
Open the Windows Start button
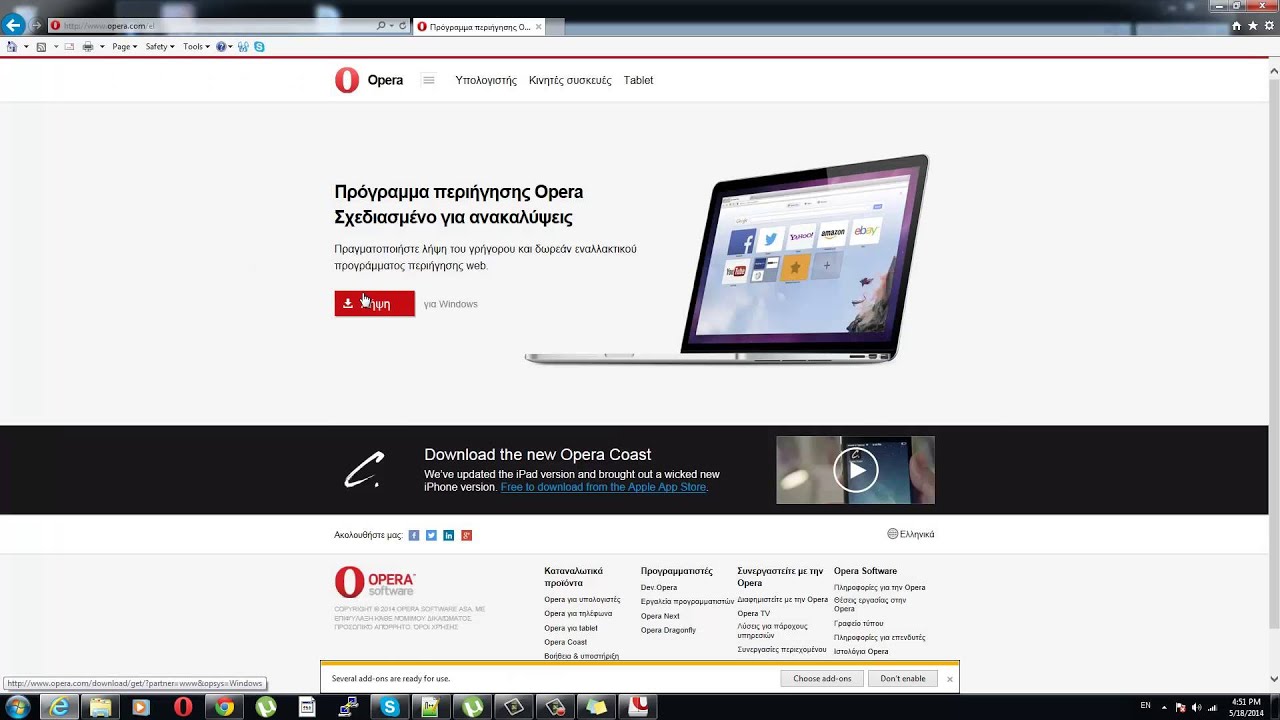(x=18, y=707)
